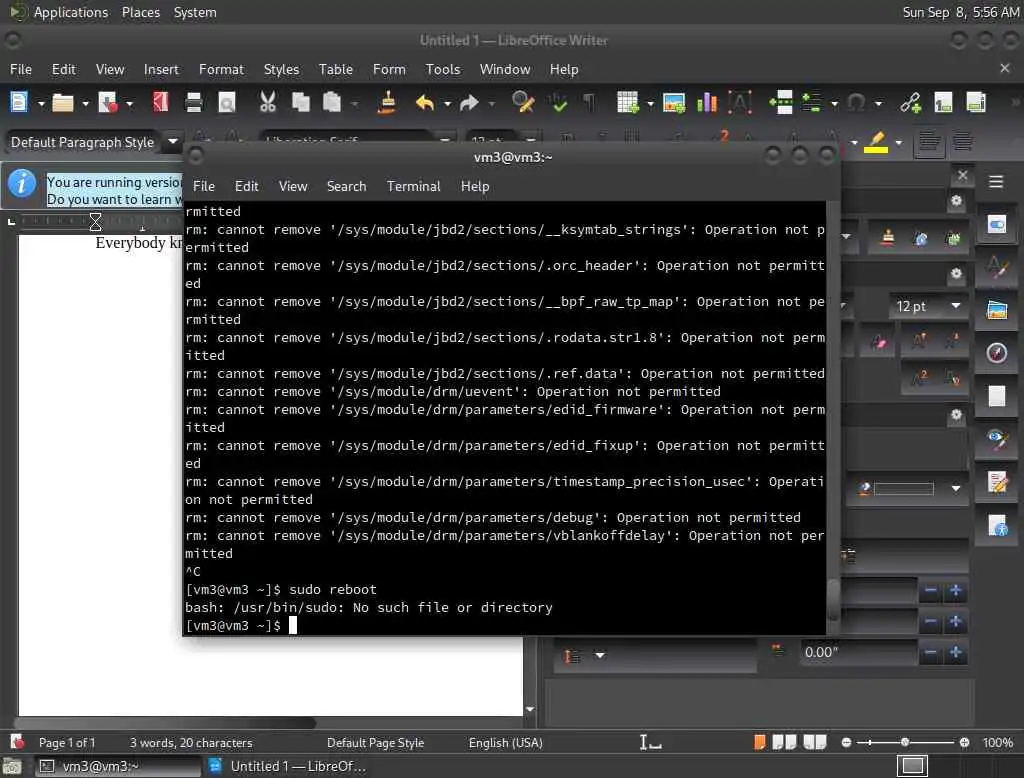Open the Writer Styles menu

coord(281,69)
